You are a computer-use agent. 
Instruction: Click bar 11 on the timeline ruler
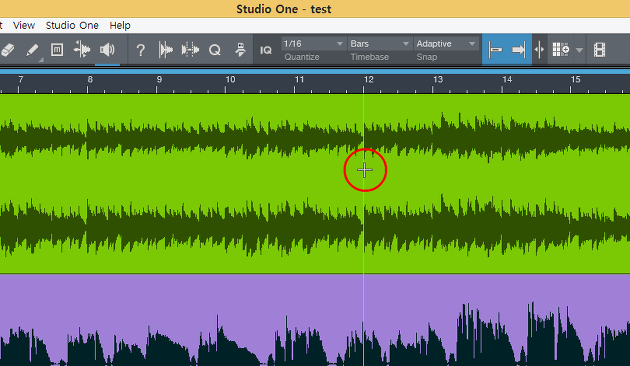coord(299,80)
